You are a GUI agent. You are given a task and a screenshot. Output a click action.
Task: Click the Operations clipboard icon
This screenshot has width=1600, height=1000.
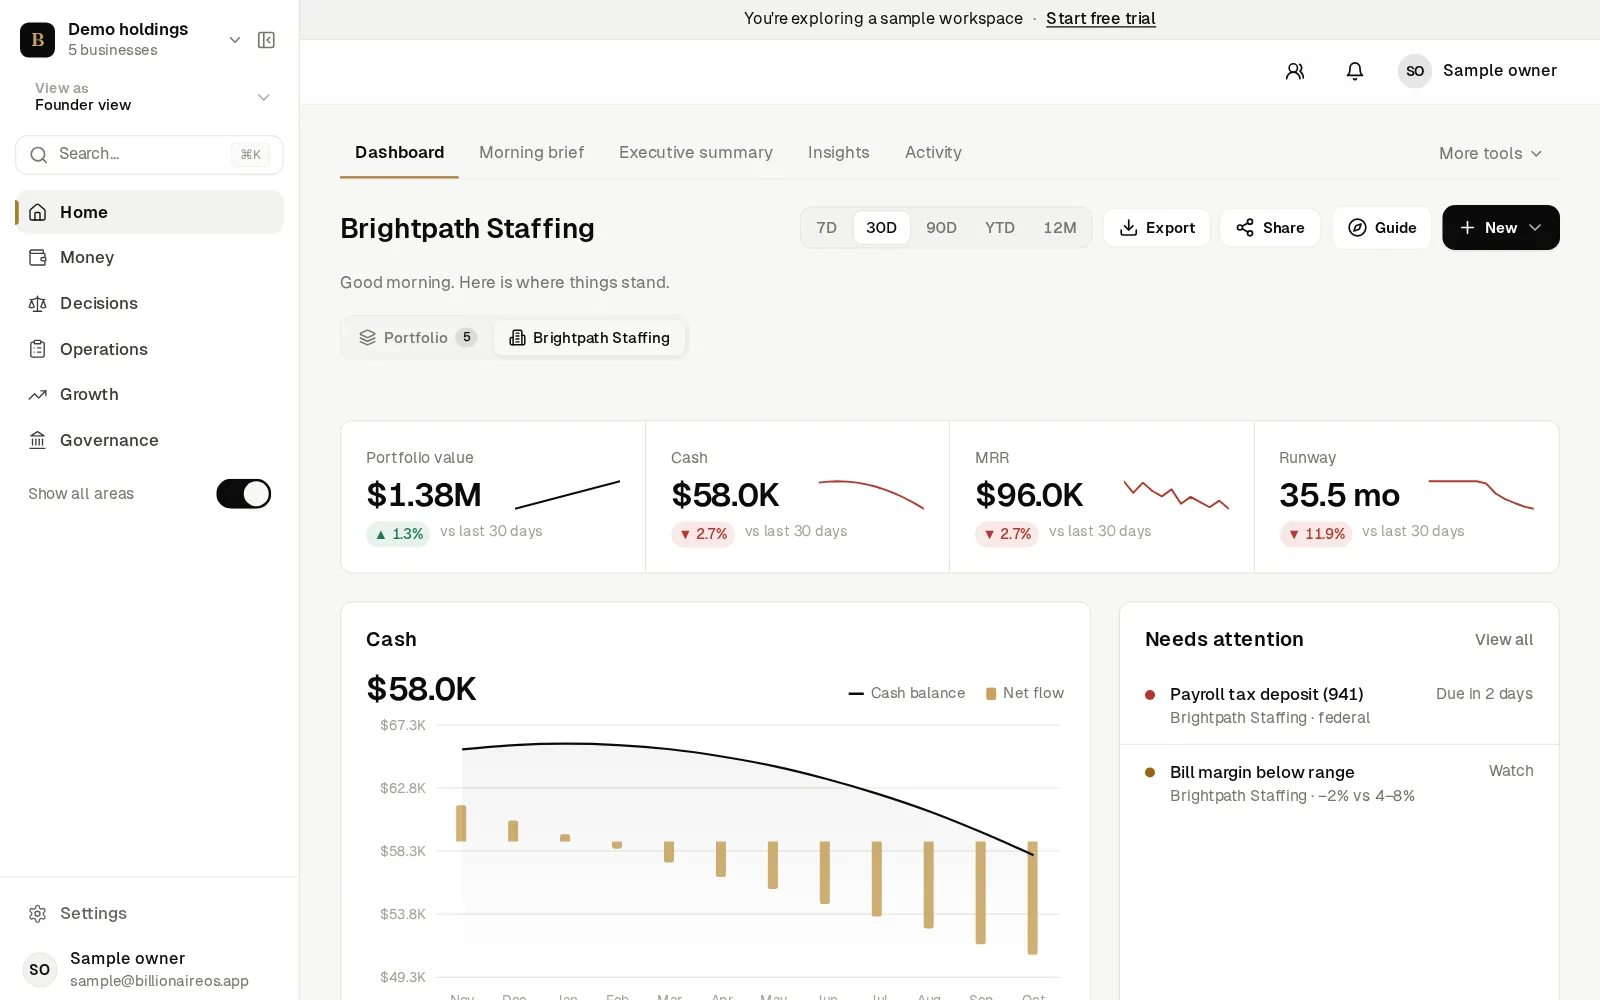(x=38, y=349)
